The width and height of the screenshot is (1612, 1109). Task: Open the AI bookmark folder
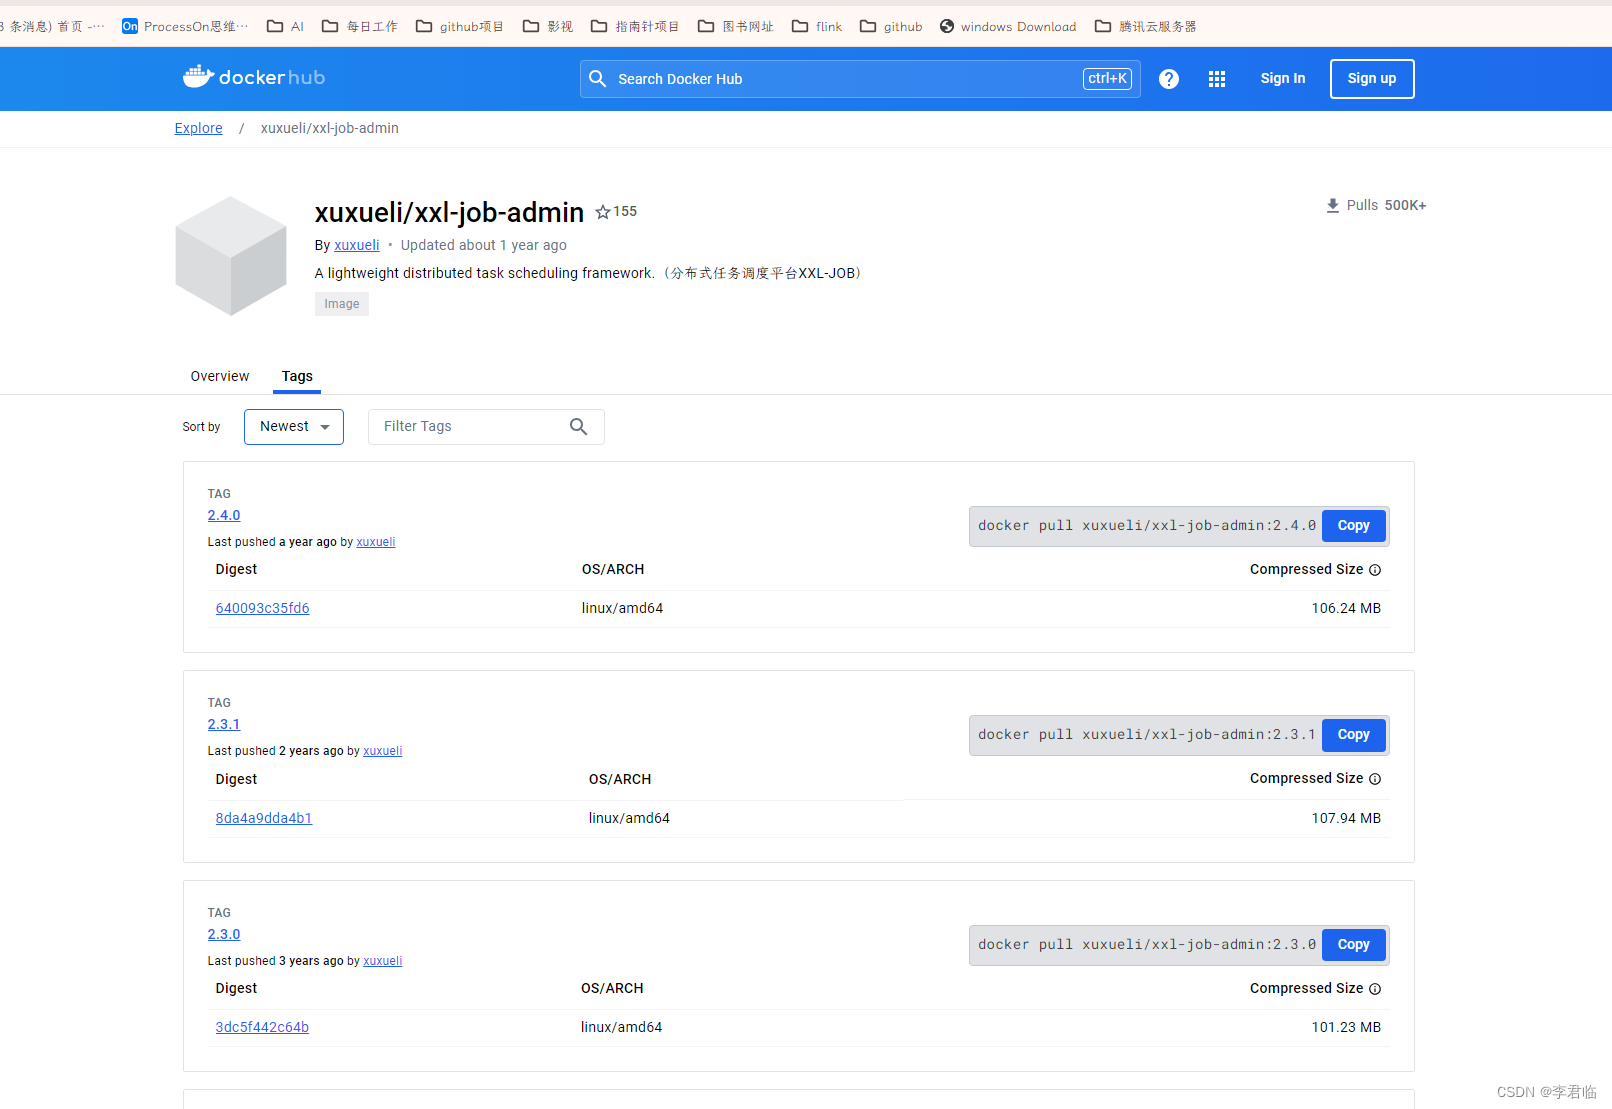coord(285,26)
